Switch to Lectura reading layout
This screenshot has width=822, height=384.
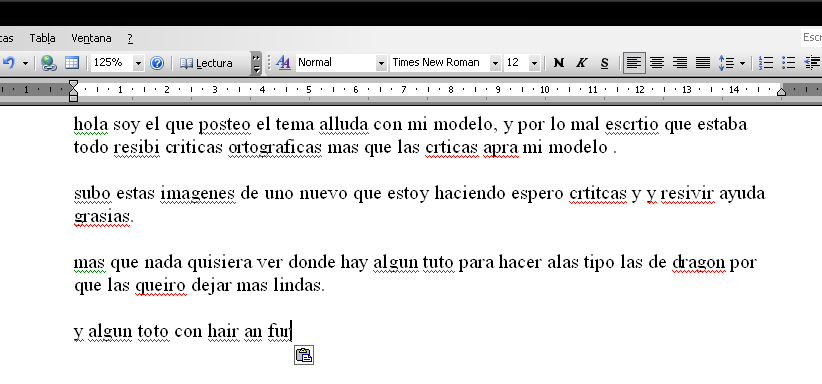point(206,63)
